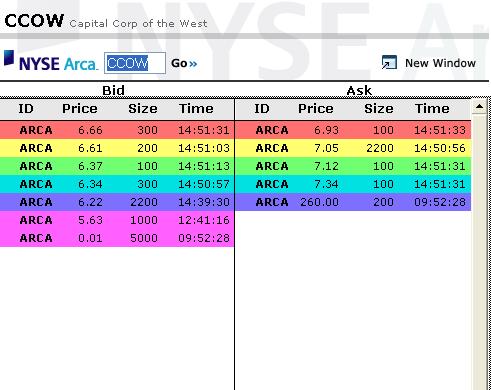Screen dimensions: 491x390
Task: Click the Bid Time column header
Action: pos(196,109)
